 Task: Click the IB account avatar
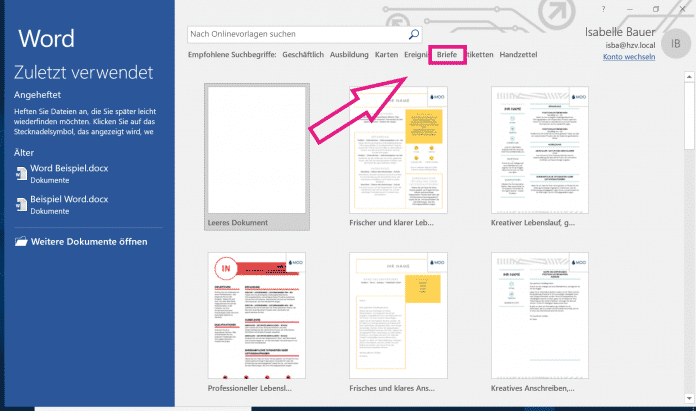(x=676, y=43)
